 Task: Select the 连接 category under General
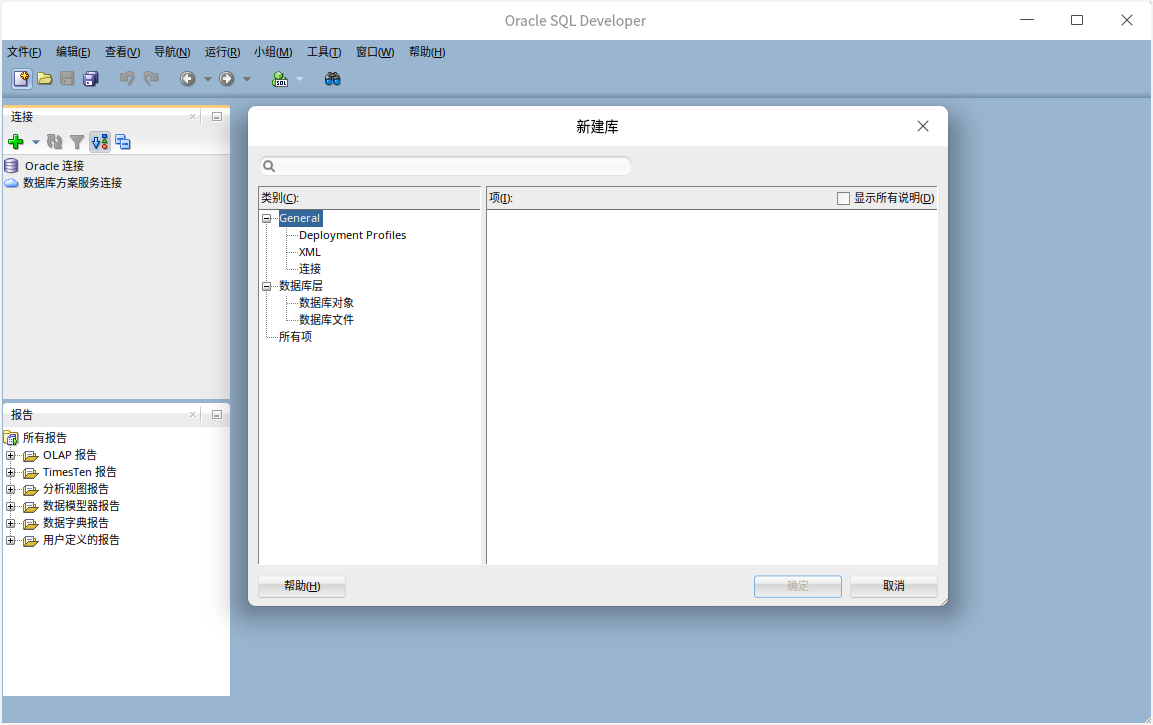coord(310,269)
